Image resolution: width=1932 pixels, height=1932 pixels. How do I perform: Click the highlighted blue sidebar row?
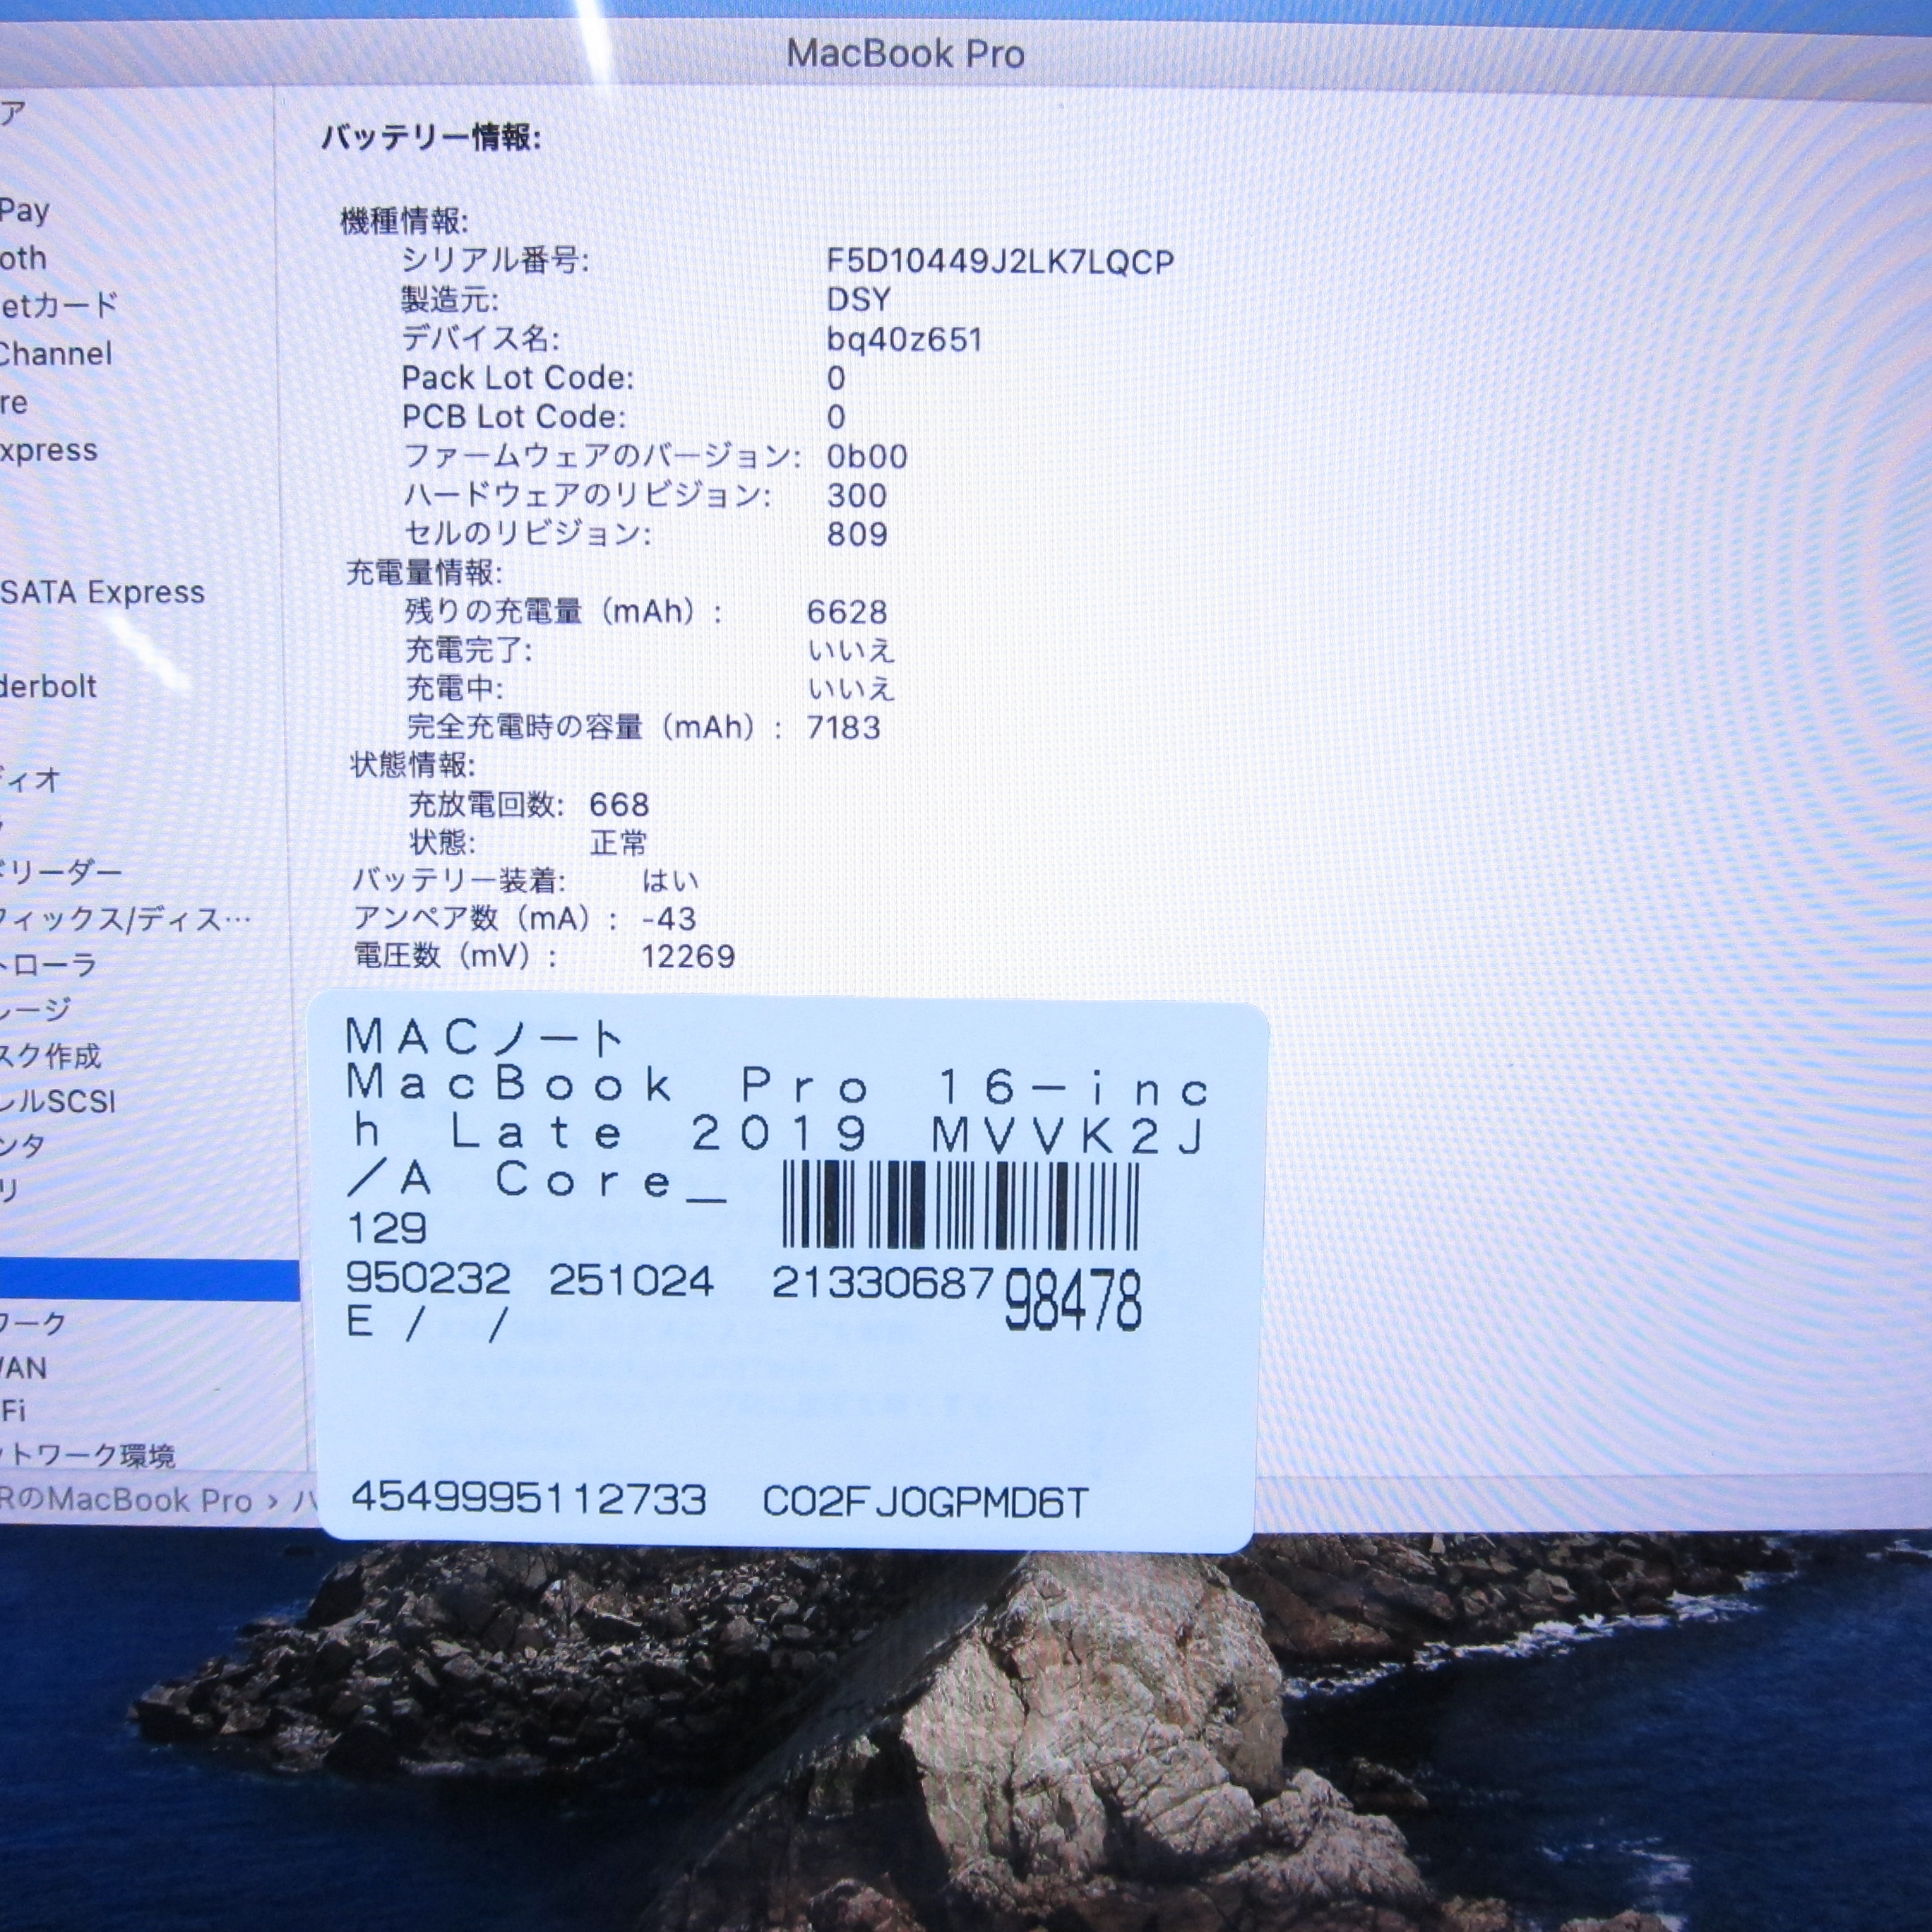(x=148, y=1281)
